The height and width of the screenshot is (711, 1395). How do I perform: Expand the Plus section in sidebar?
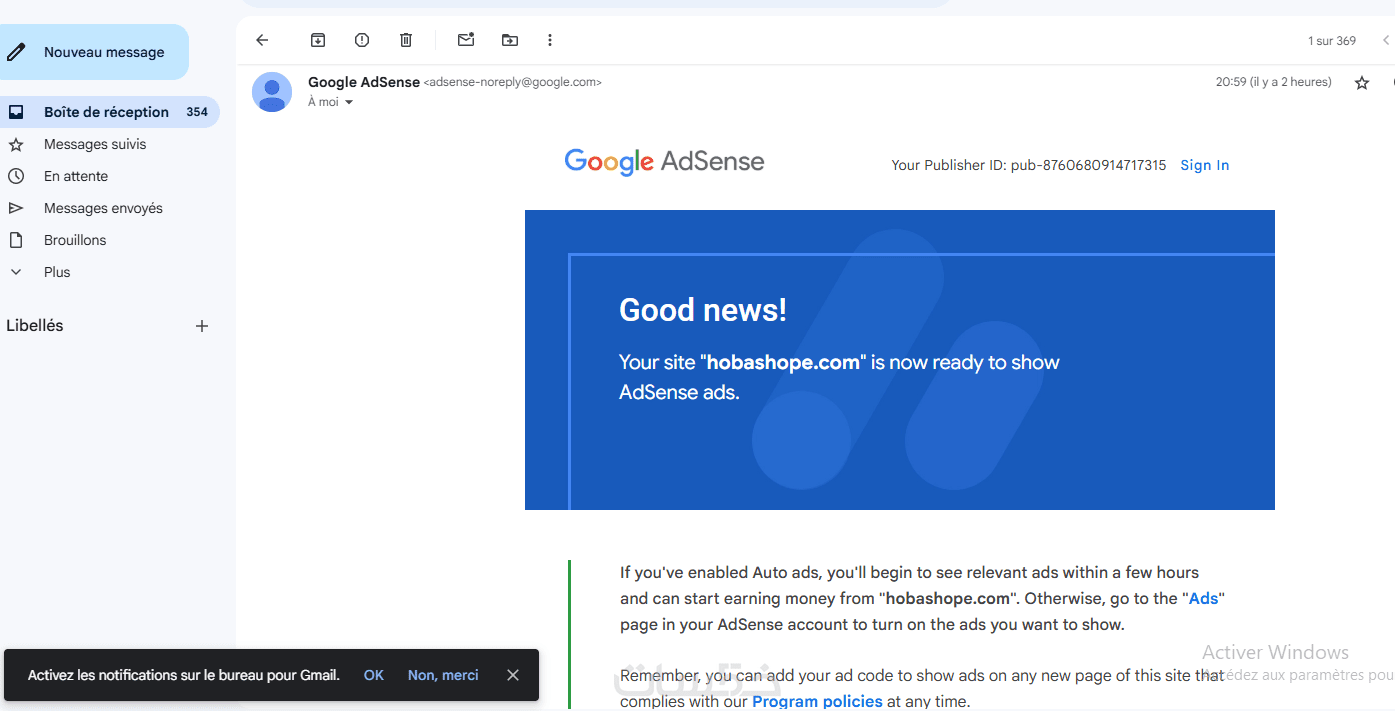click(x=57, y=272)
